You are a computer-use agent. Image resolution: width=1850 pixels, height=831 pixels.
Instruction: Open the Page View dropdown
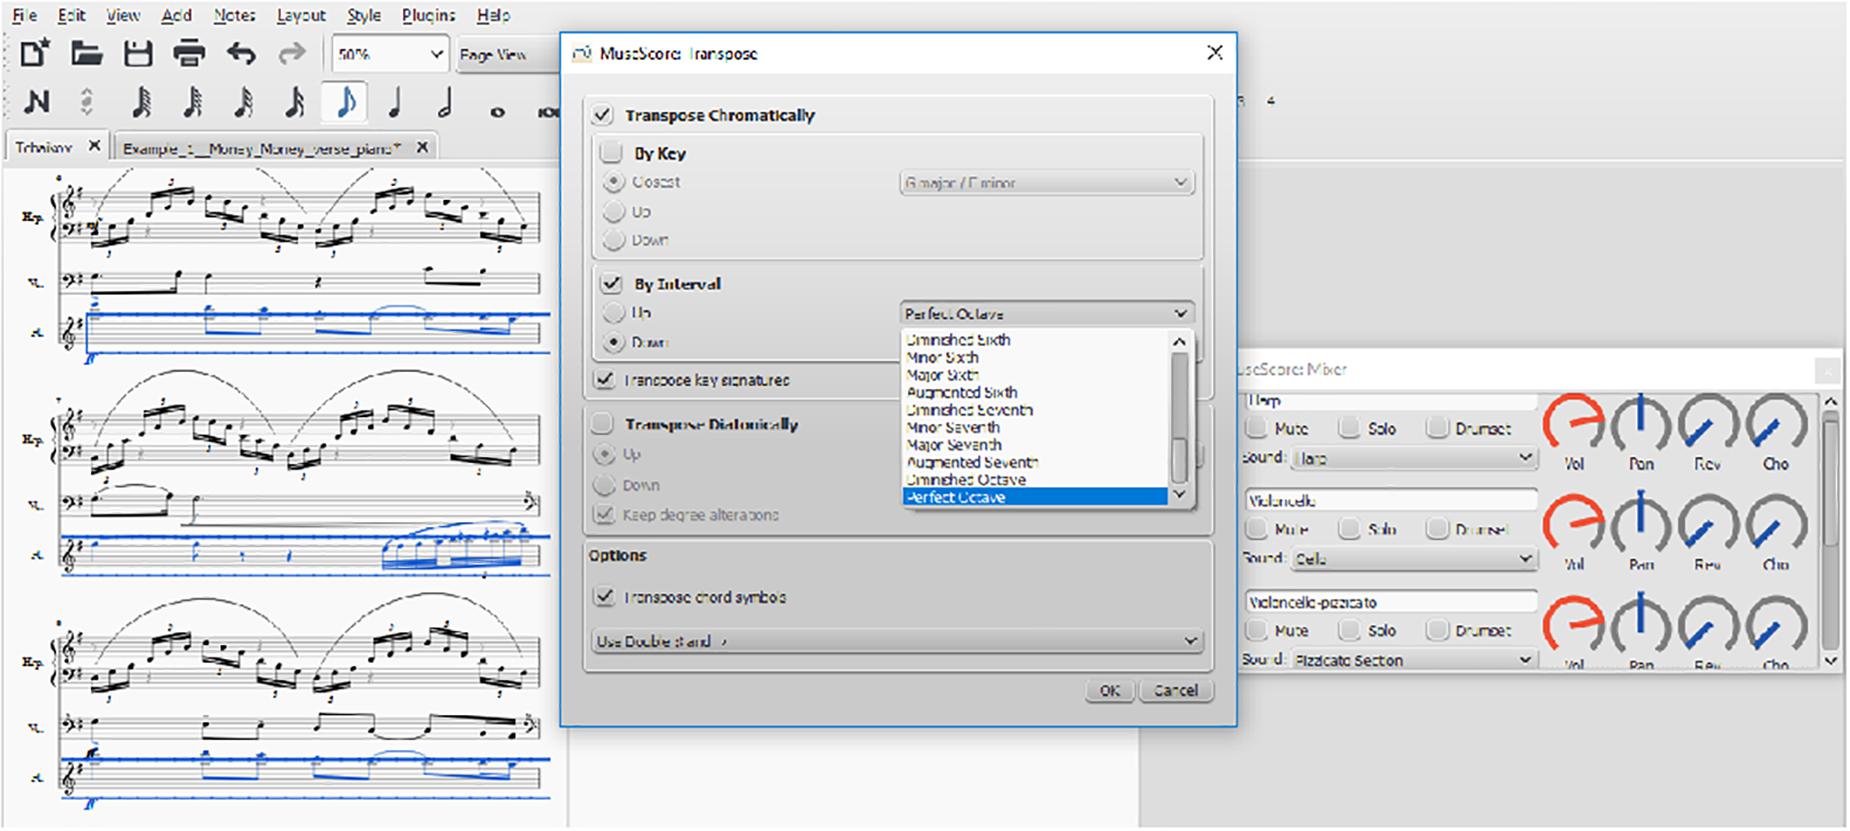coord(507,54)
